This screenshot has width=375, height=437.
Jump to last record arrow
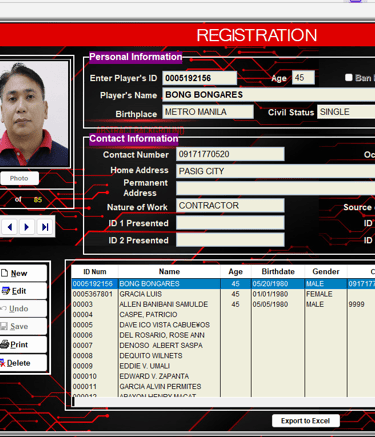tap(45, 227)
